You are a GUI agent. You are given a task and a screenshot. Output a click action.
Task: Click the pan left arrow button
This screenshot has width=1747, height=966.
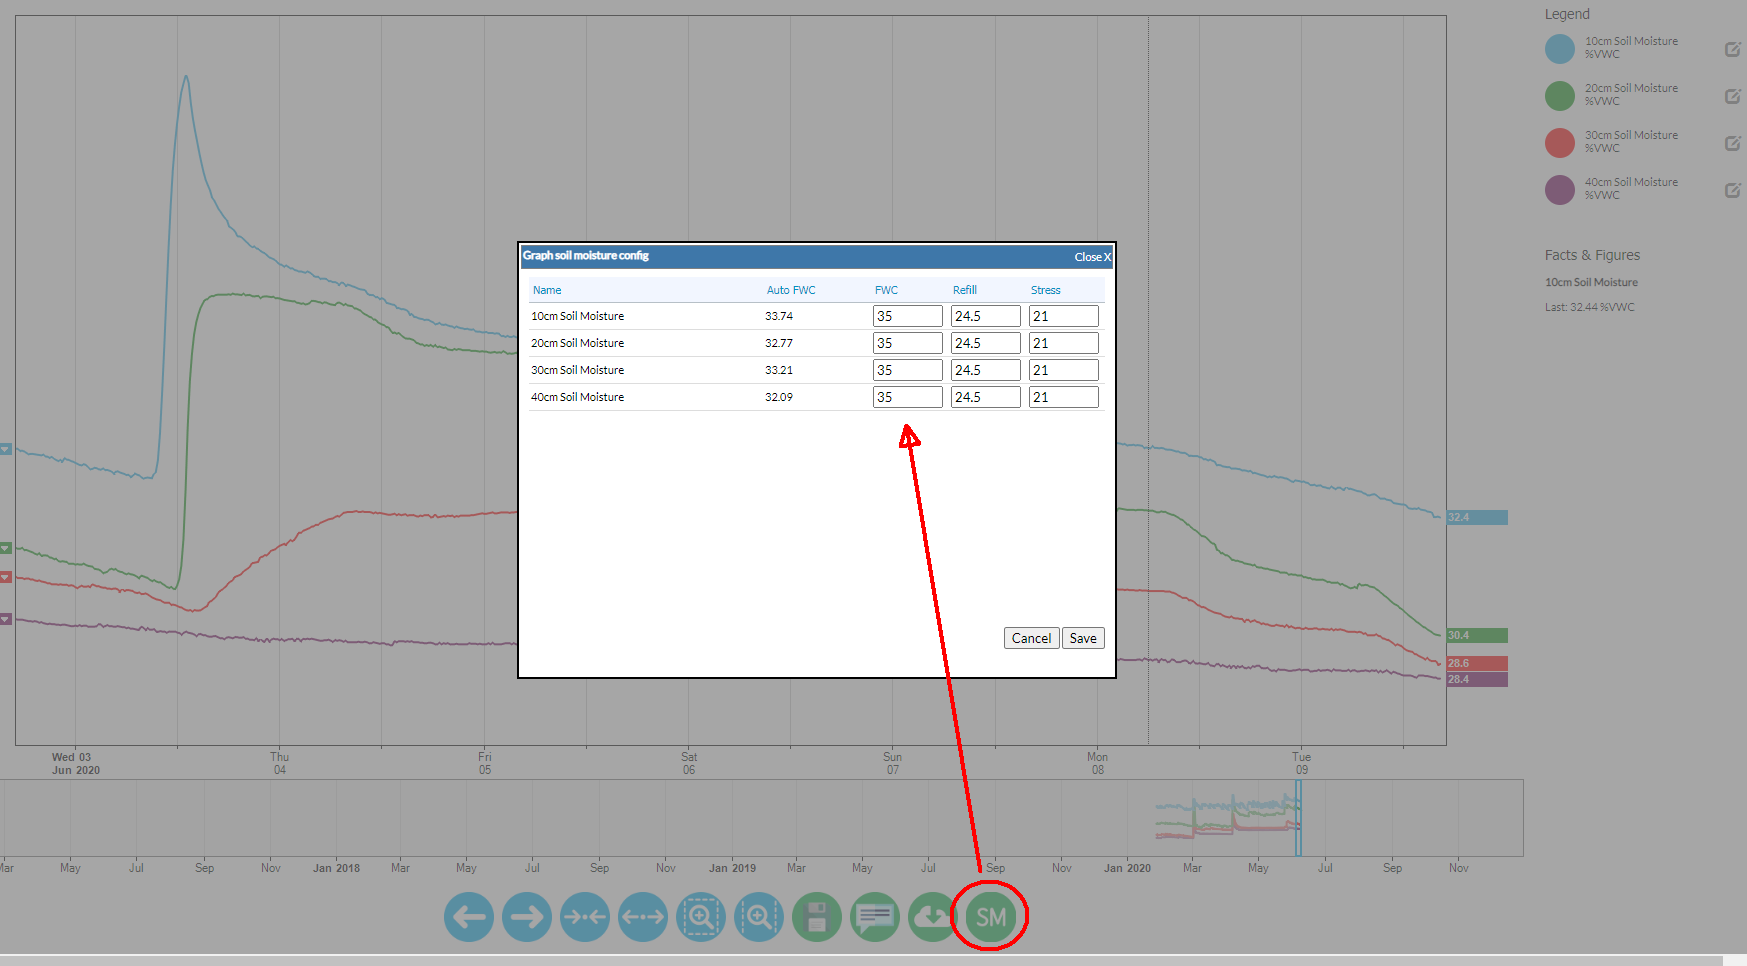coord(469,917)
